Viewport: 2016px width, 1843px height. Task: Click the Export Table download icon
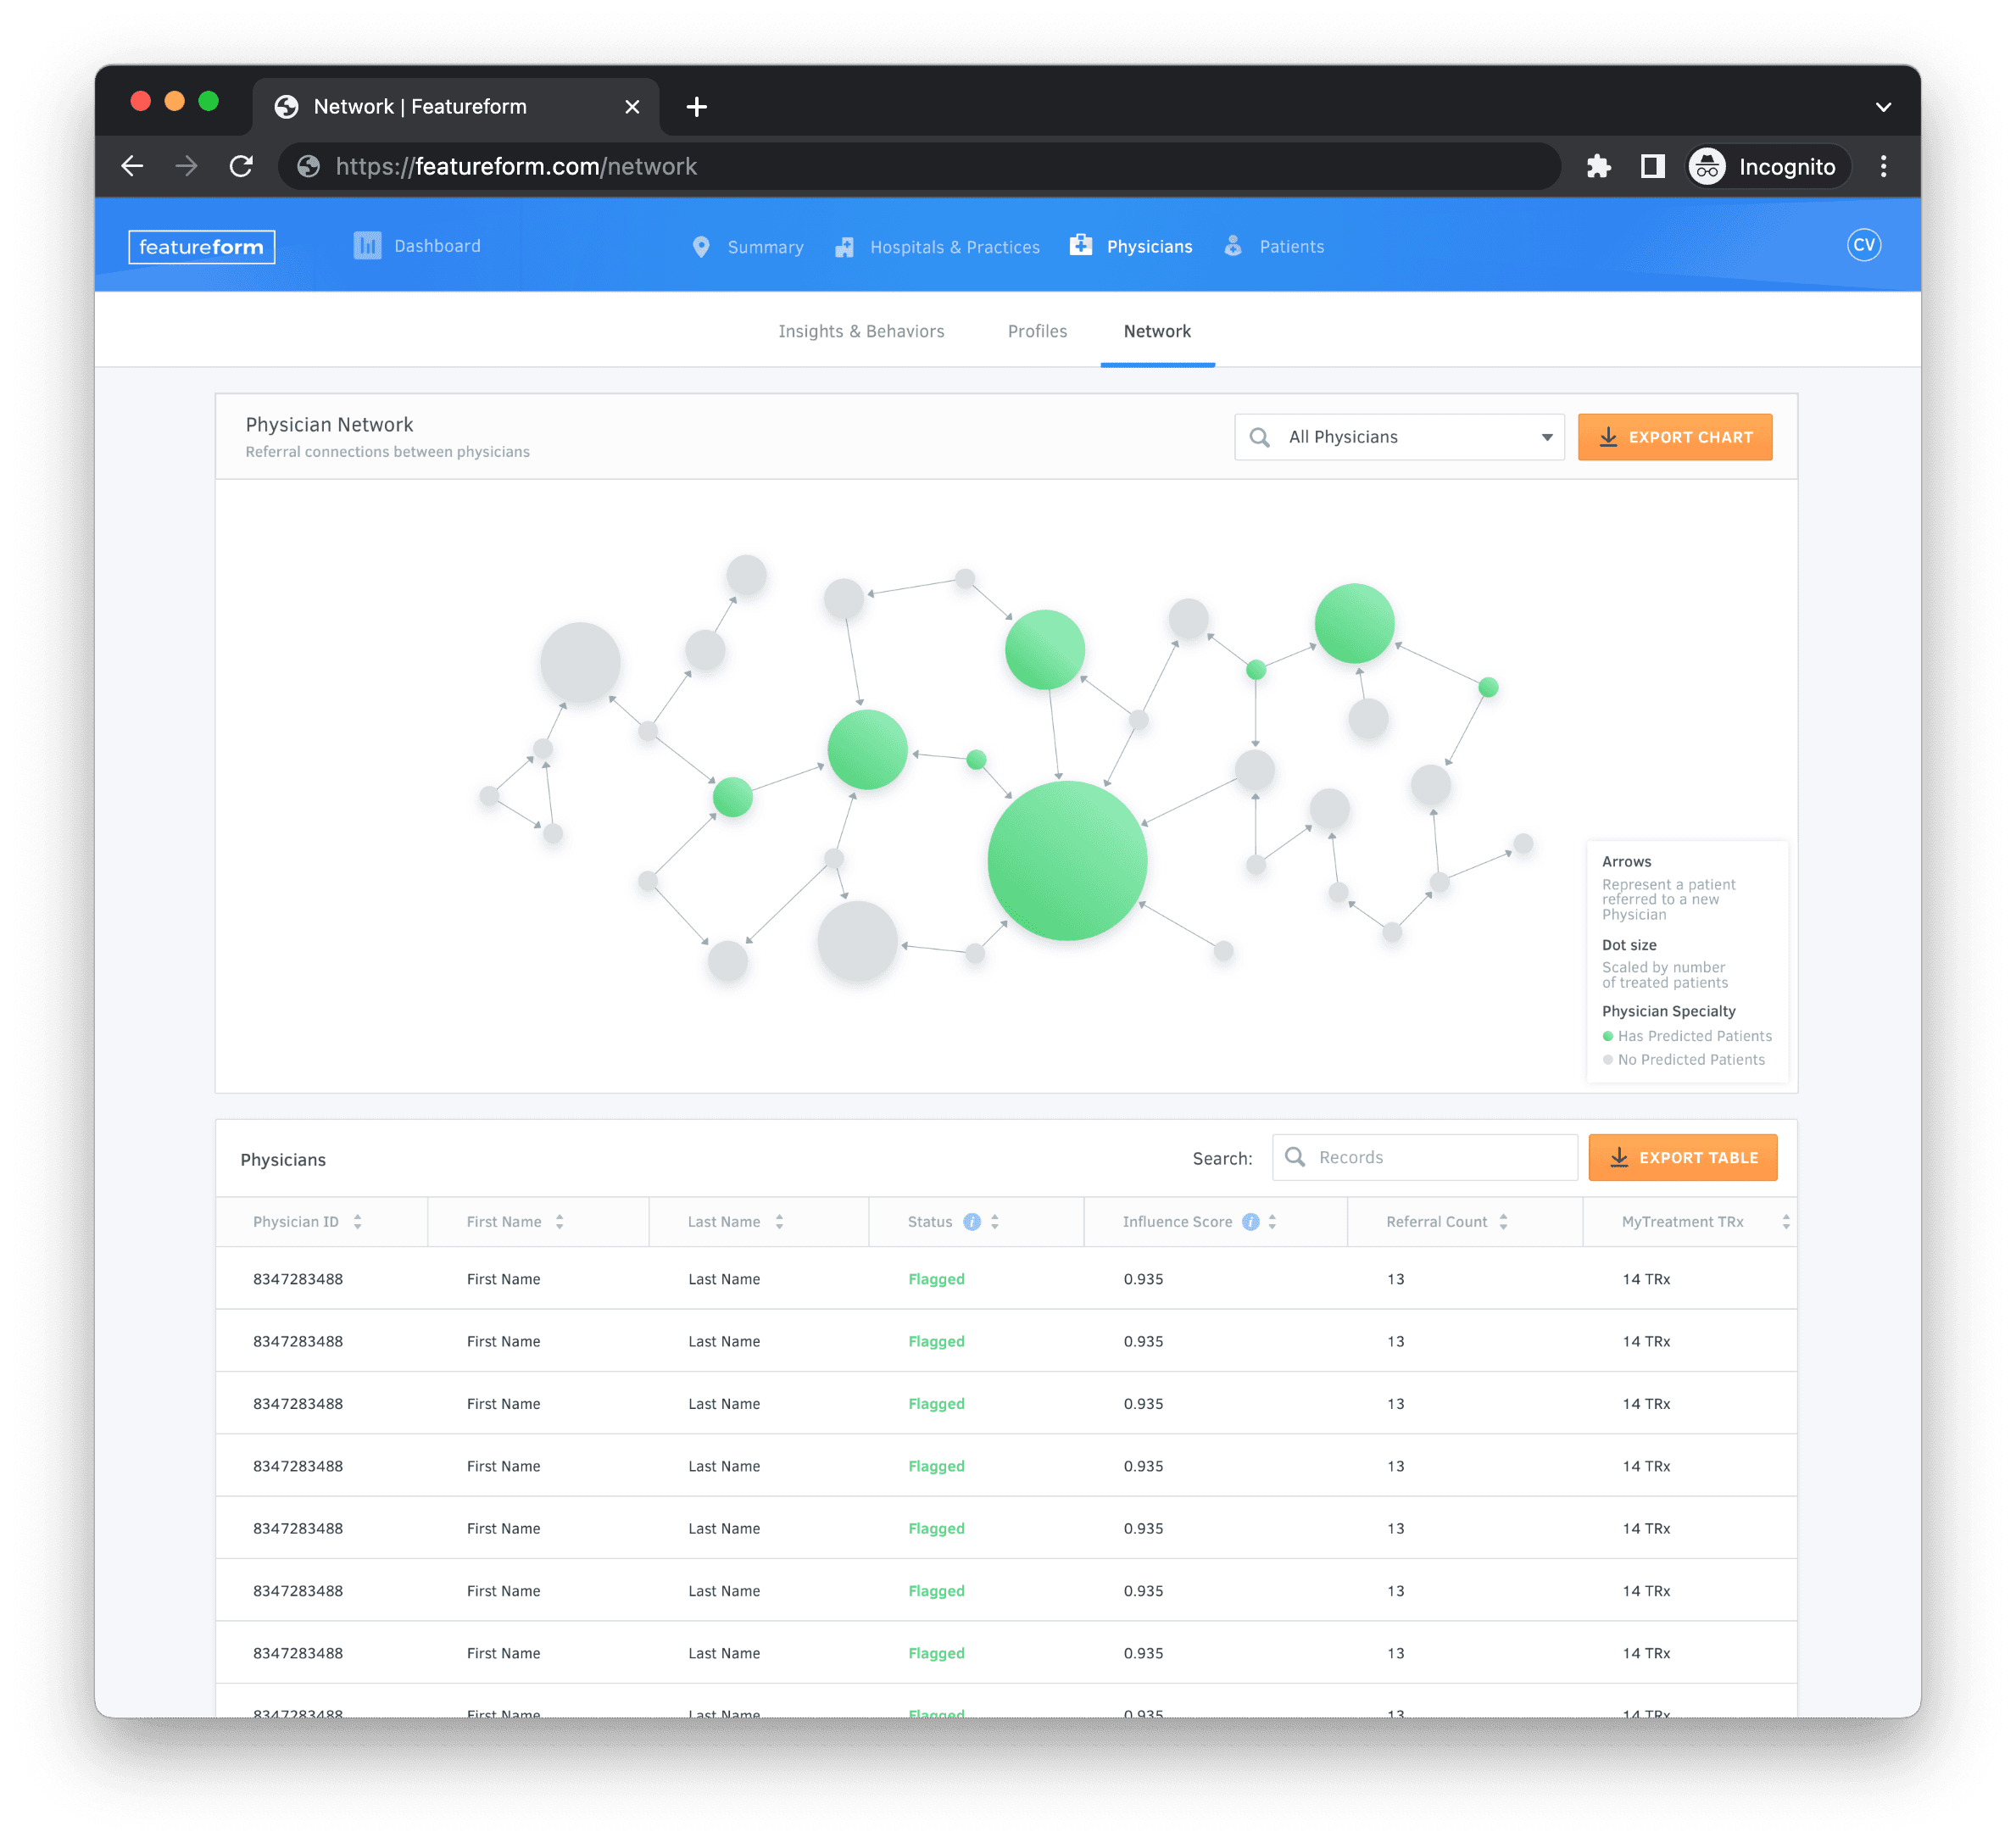[x=1618, y=1157]
